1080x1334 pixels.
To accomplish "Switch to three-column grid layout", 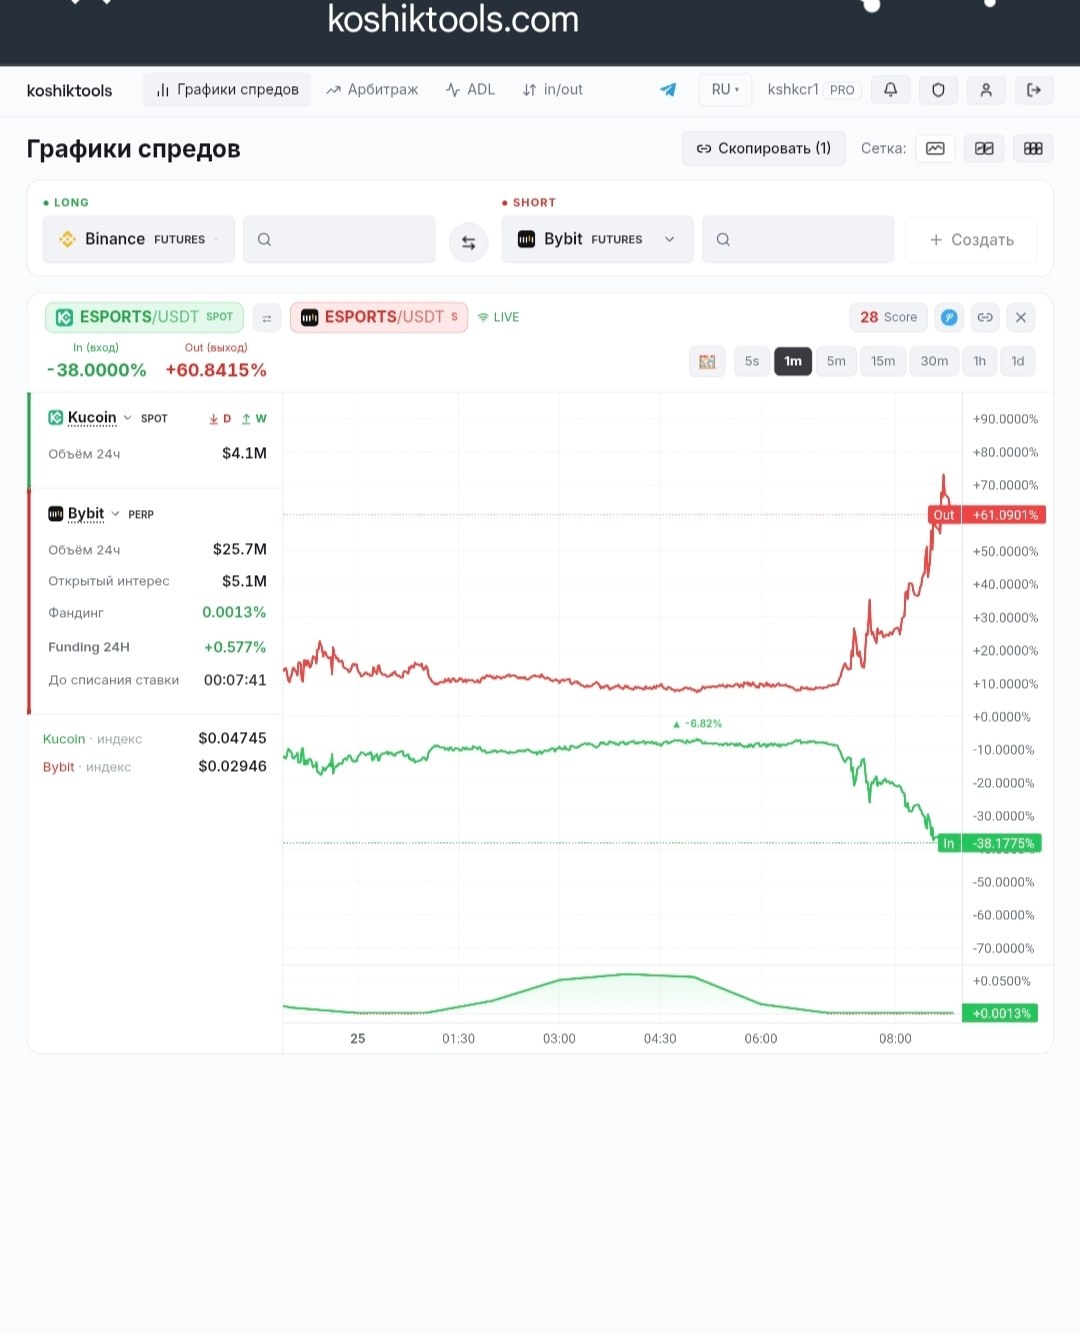I will point(1033,148).
